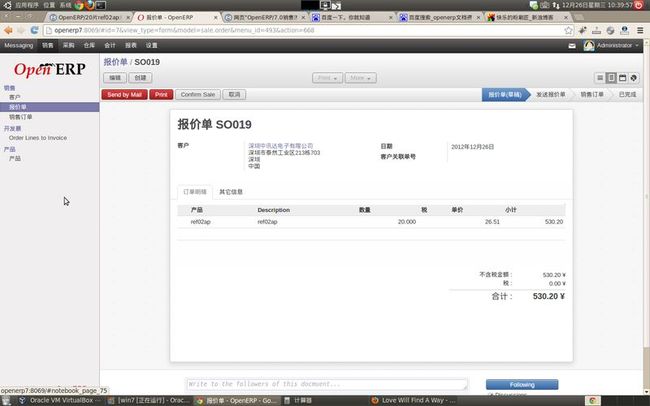
Task: Open the download extension icon in browser toolbar
Action: [x=597, y=30]
